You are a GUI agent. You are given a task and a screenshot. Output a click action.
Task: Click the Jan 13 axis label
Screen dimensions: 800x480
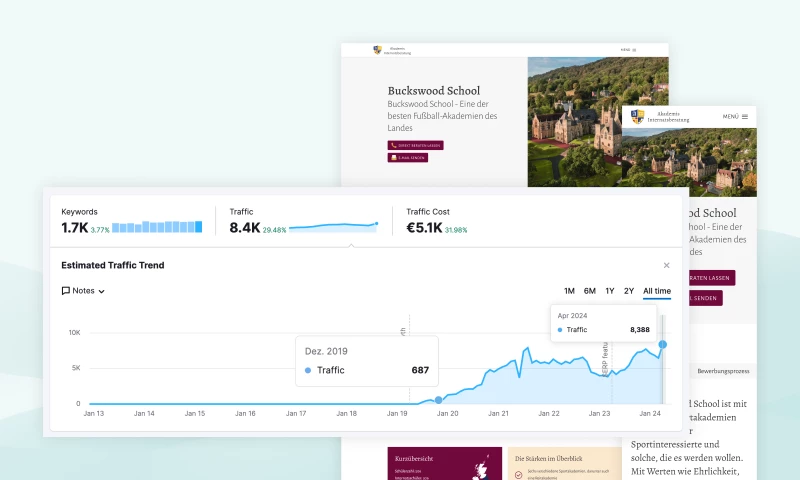(x=93, y=413)
